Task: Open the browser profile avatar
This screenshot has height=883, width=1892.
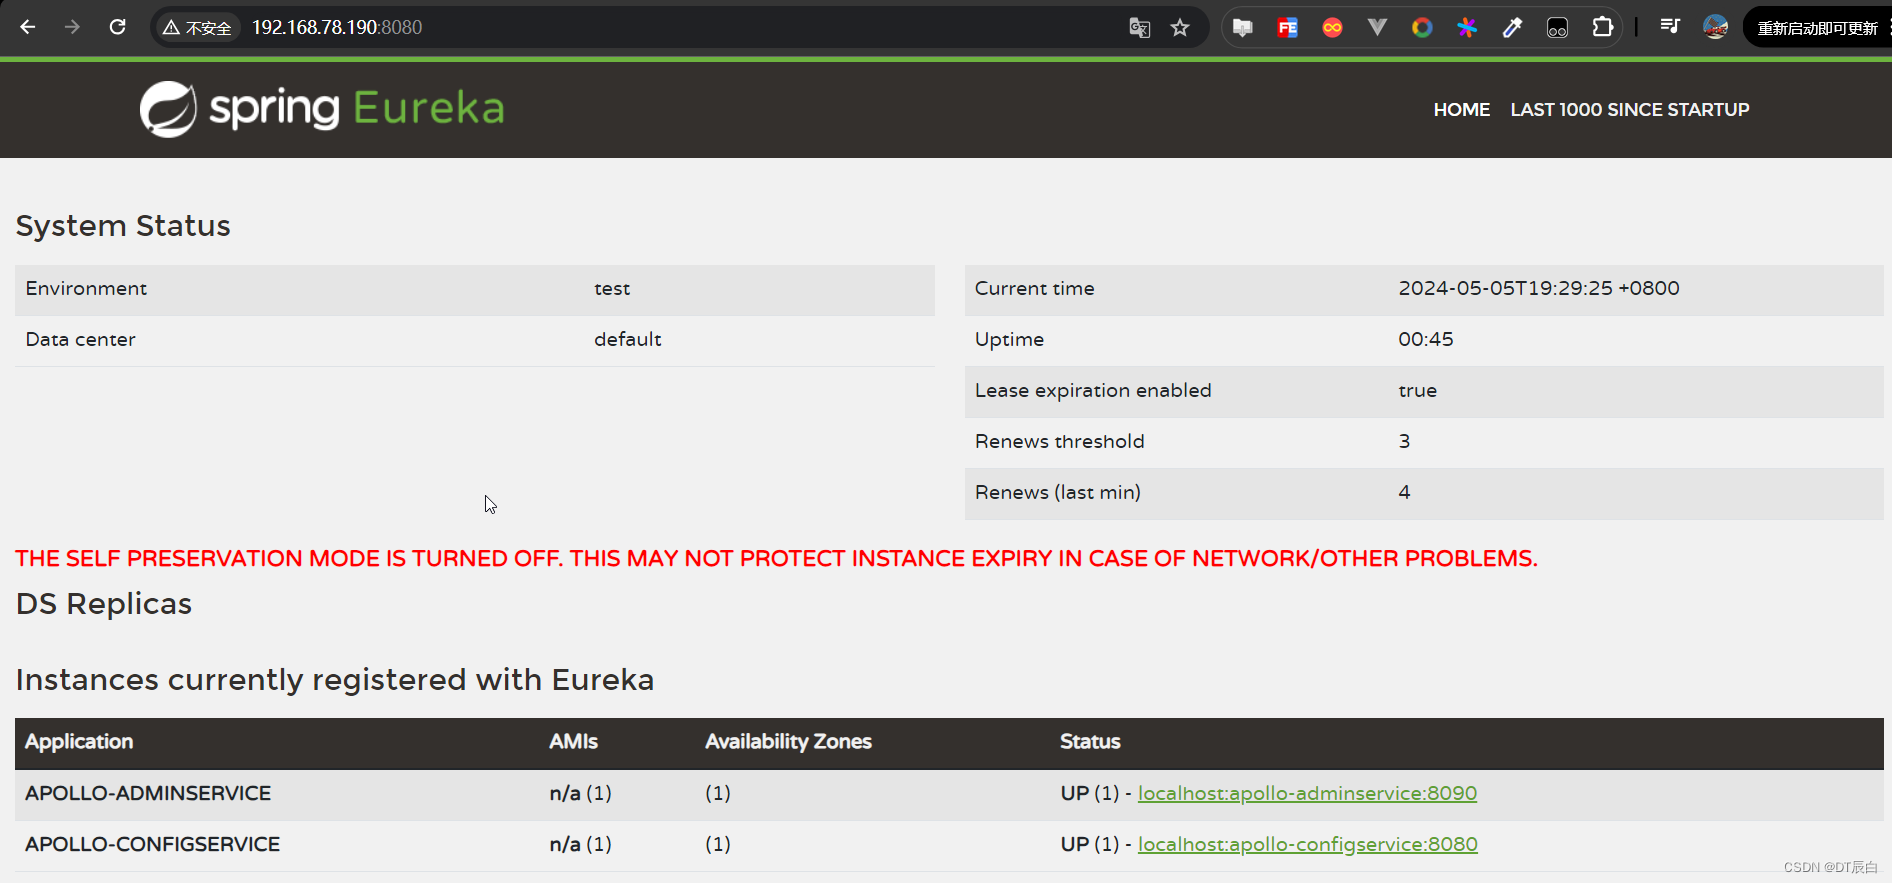Action: (x=1716, y=27)
